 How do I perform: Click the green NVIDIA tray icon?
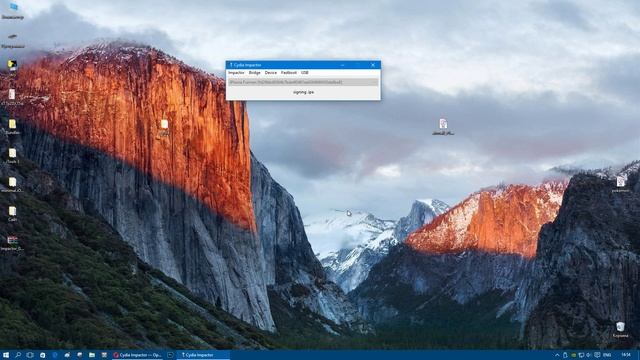point(573,355)
